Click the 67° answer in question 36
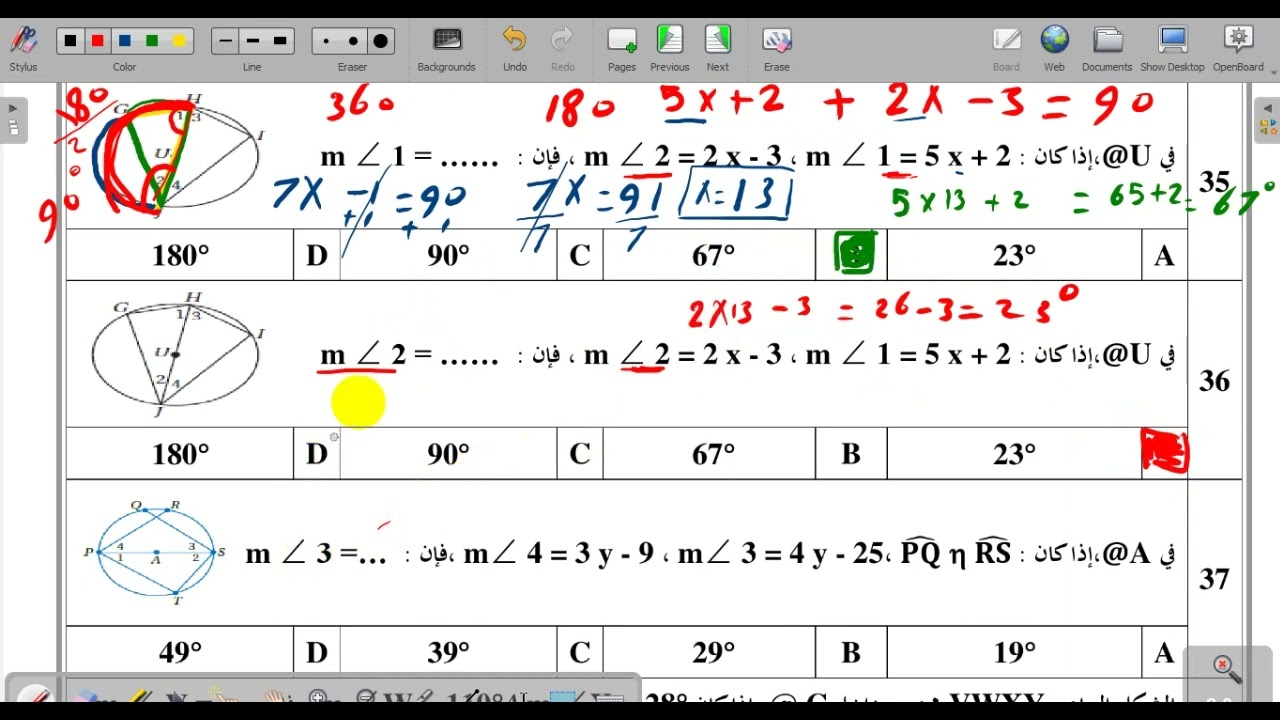 coord(713,454)
